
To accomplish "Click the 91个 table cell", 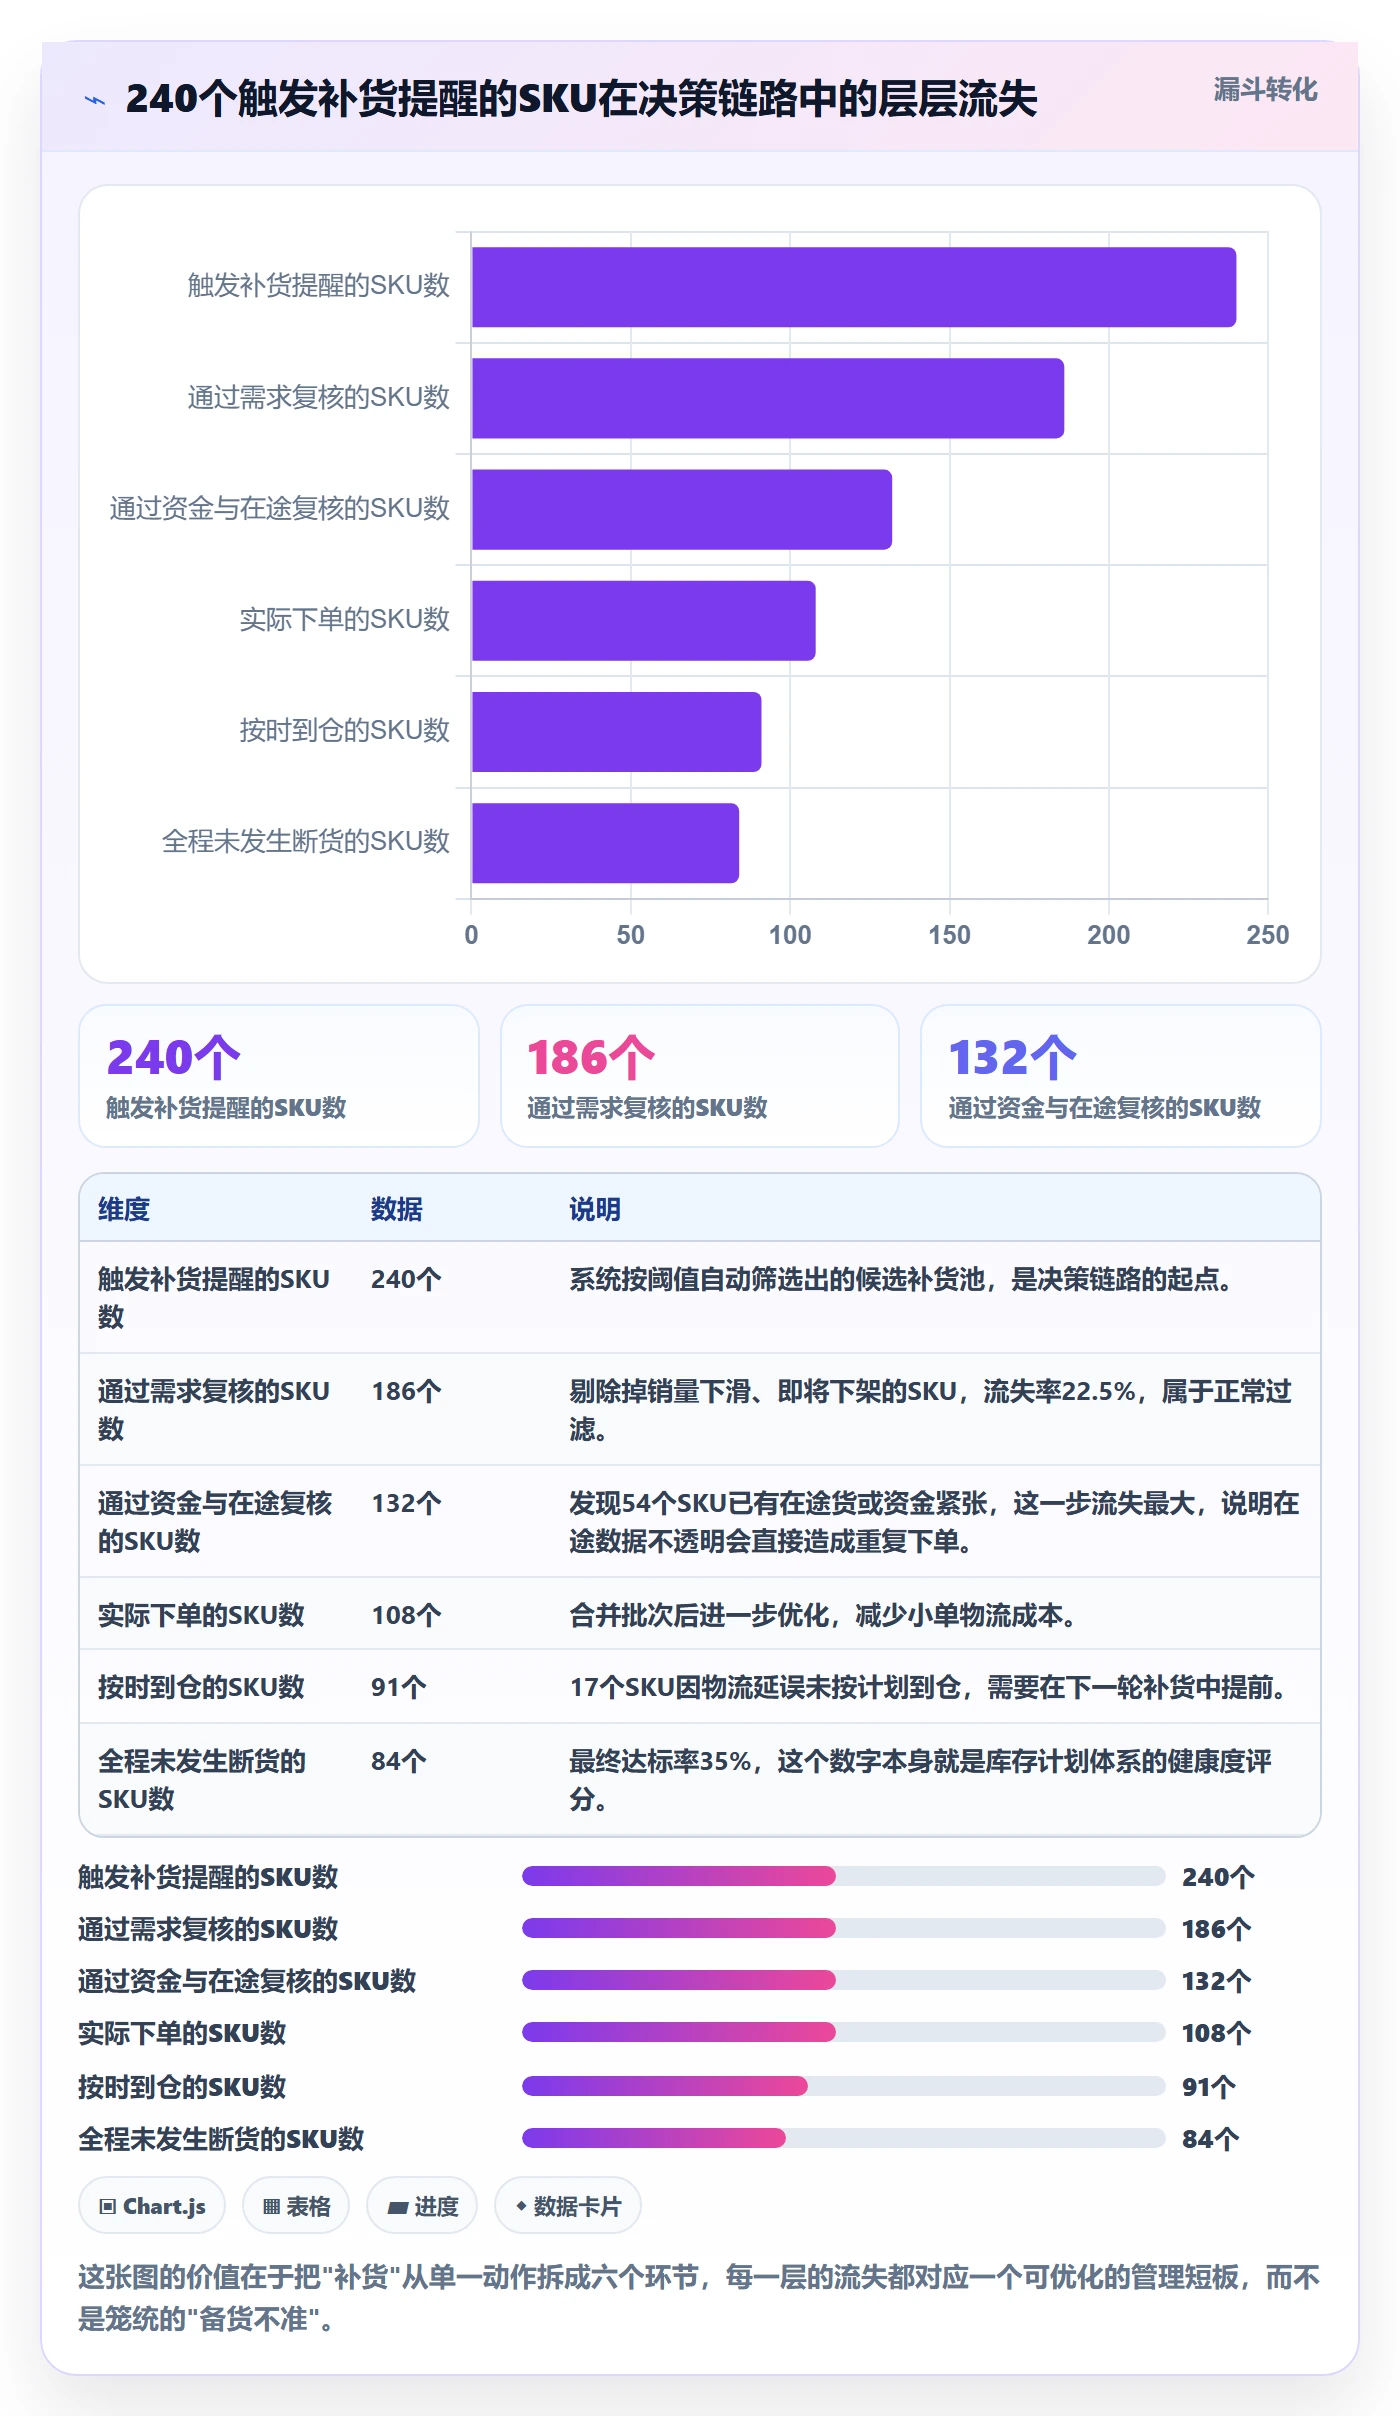I will [x=399, y=1687].
